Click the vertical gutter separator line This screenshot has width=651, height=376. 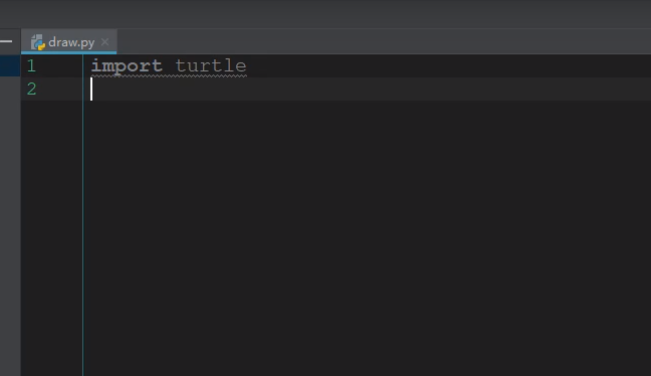[x=83, y=215]
